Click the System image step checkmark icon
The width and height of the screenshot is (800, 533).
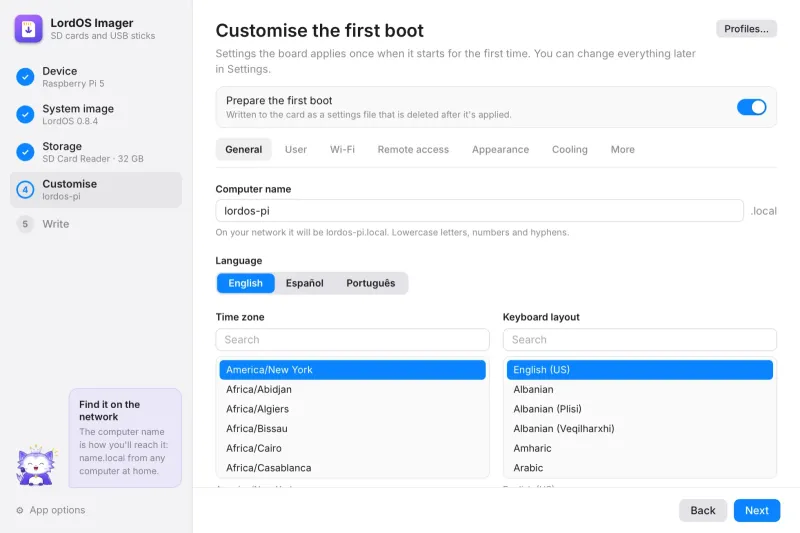pyautogui.click(x=25, y=115)
